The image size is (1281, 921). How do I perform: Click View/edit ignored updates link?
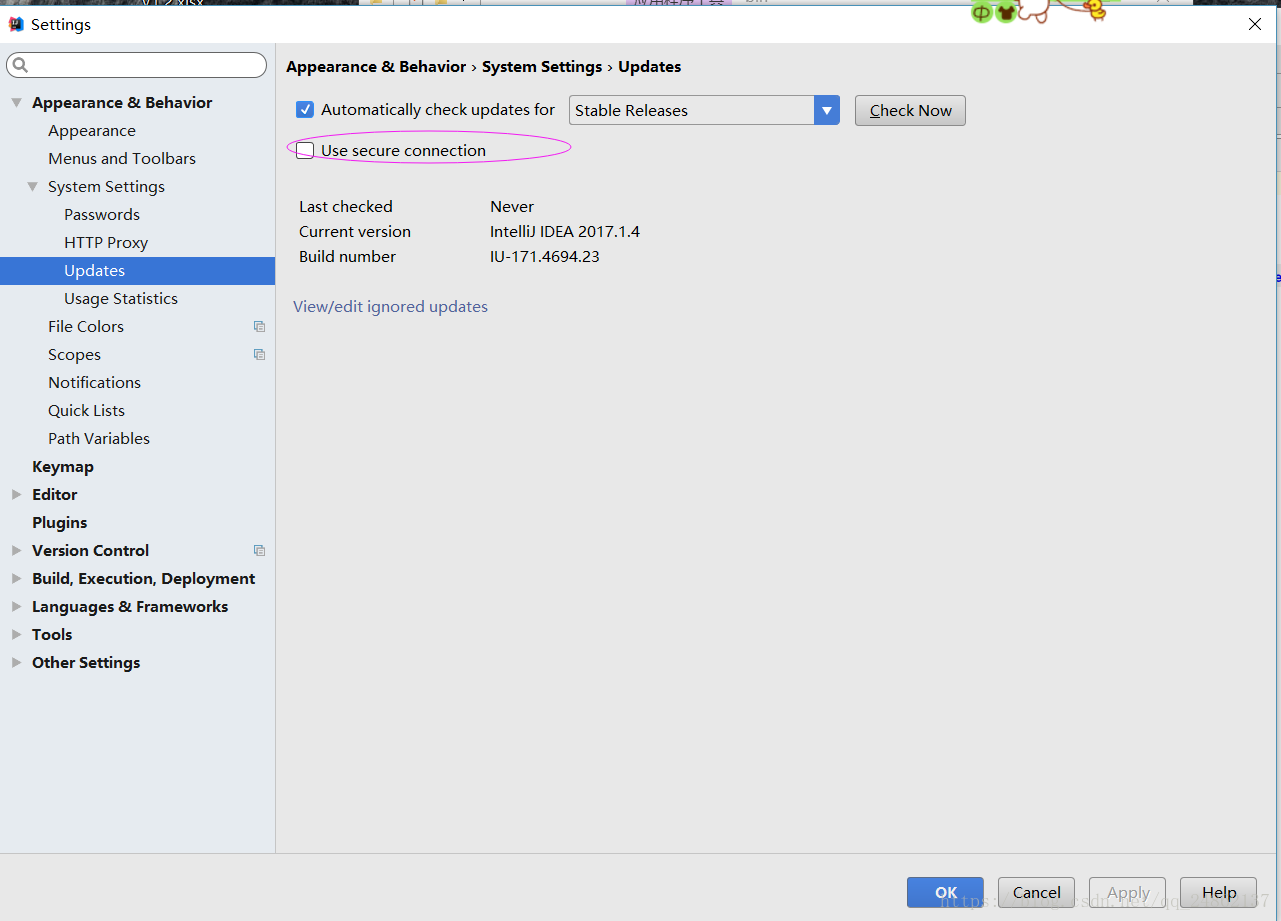(390, 307)
